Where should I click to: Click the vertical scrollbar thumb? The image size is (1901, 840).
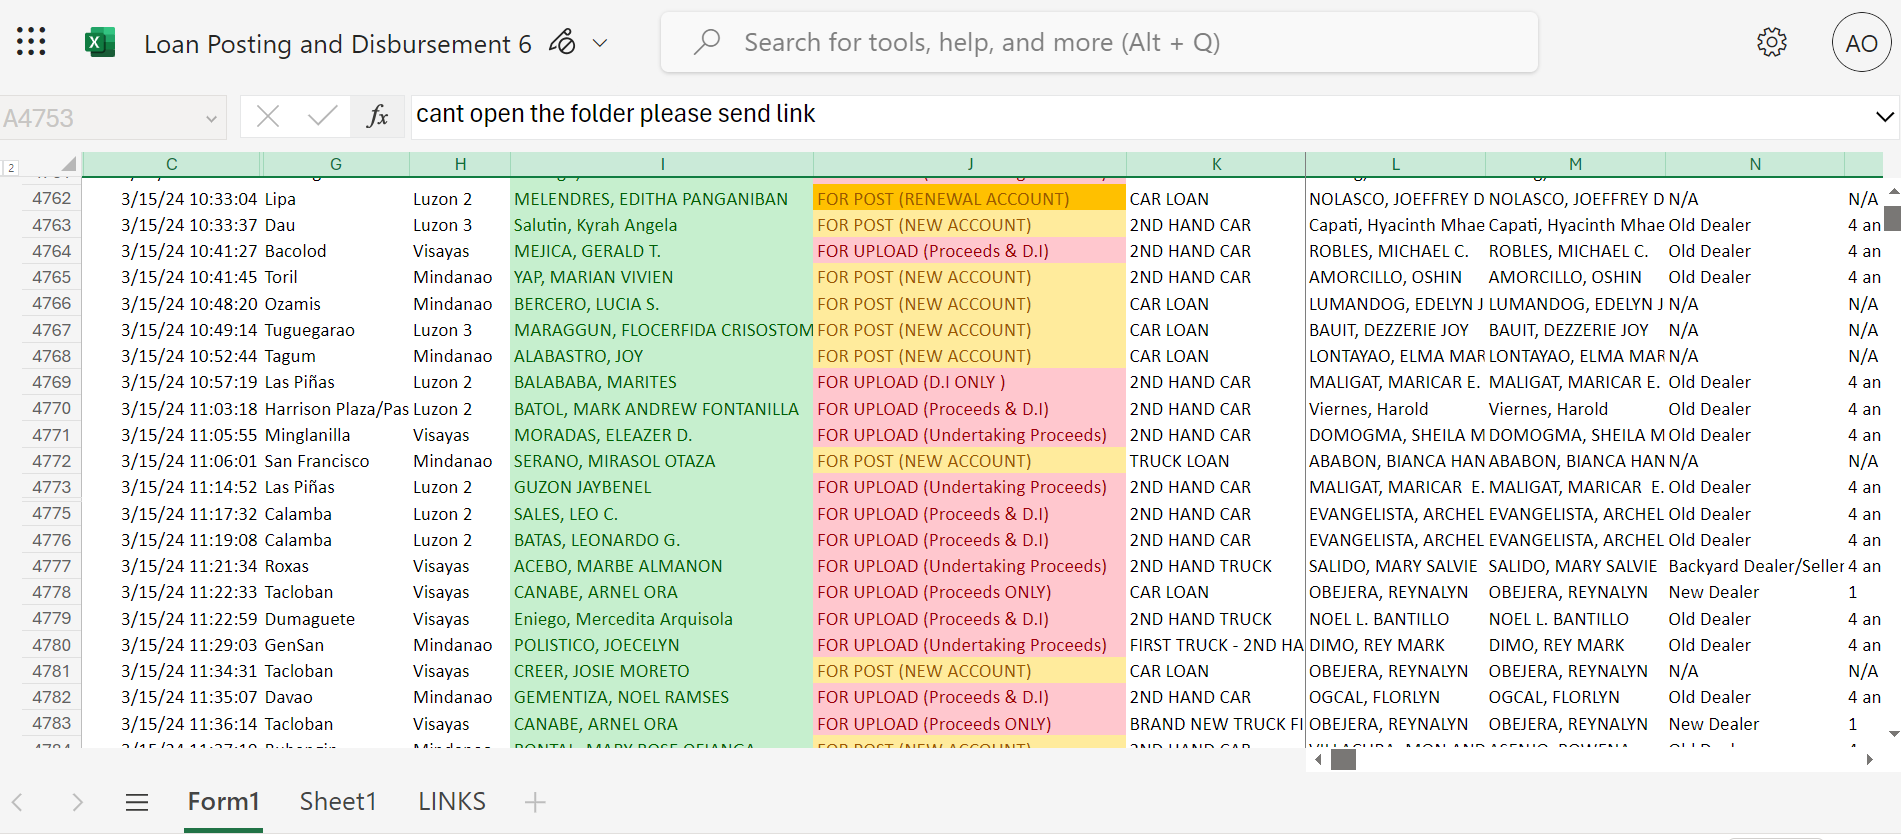1893,218
